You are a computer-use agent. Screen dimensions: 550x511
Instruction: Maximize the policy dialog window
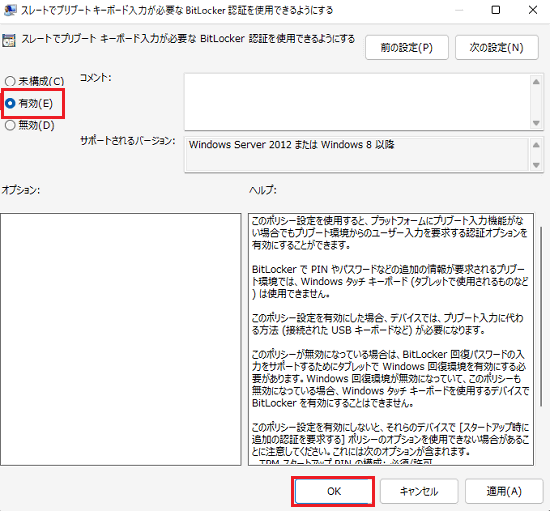point(496,10)
